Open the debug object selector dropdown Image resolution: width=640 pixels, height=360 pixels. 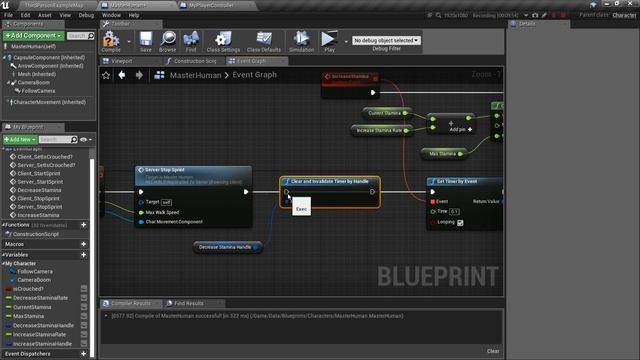[x=386, y=40]
